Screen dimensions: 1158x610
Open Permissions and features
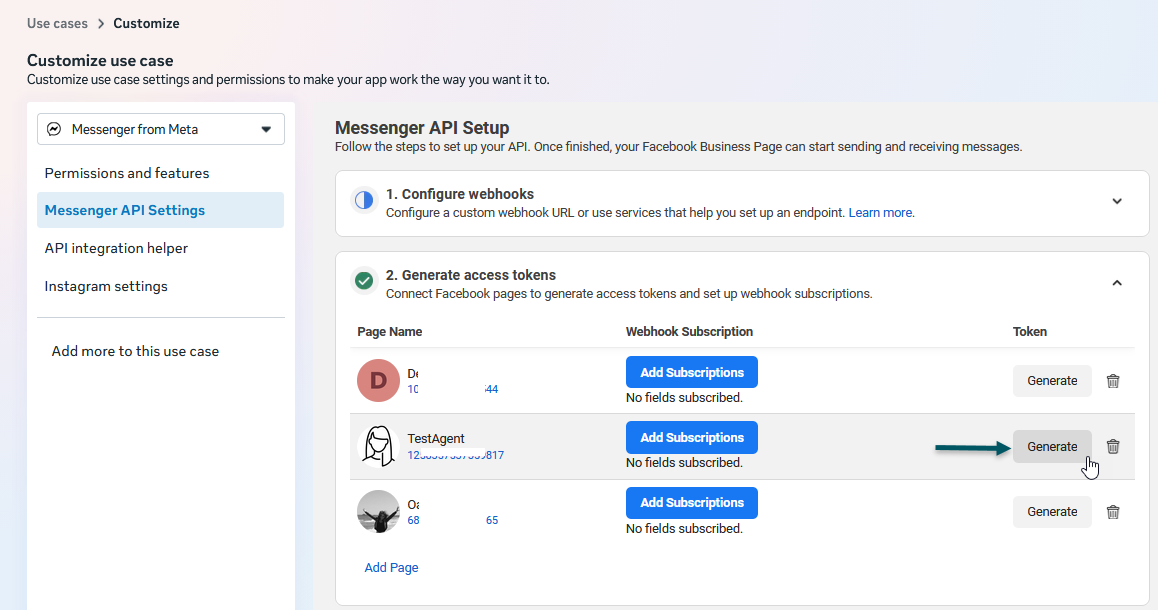point(126,173)
